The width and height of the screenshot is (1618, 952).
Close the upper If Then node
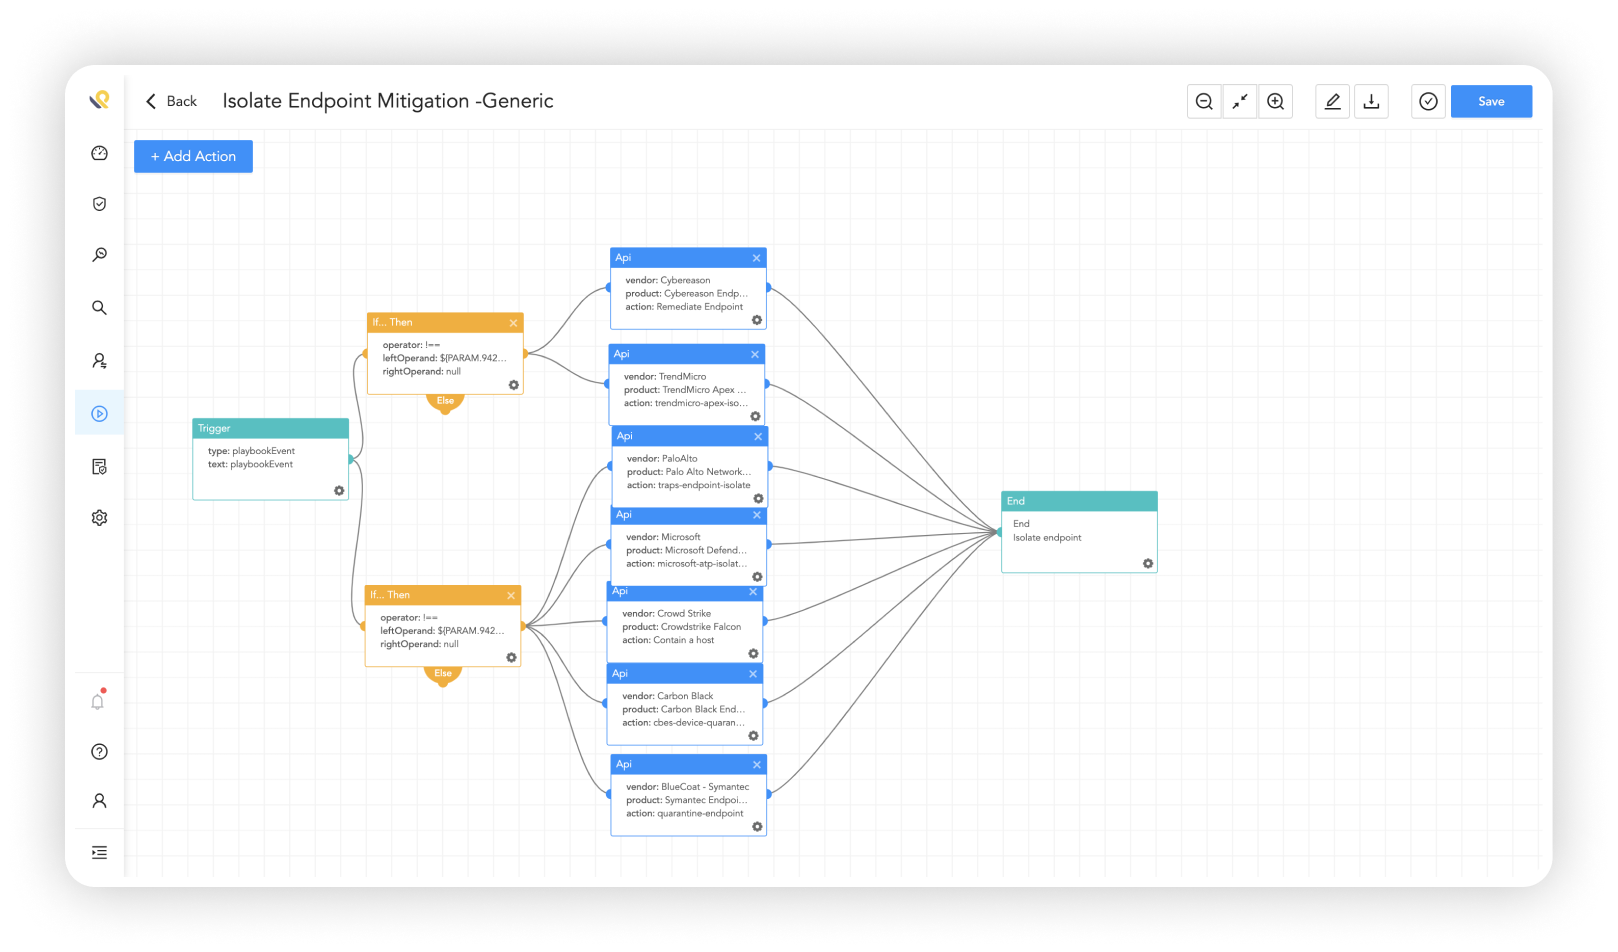513,323
